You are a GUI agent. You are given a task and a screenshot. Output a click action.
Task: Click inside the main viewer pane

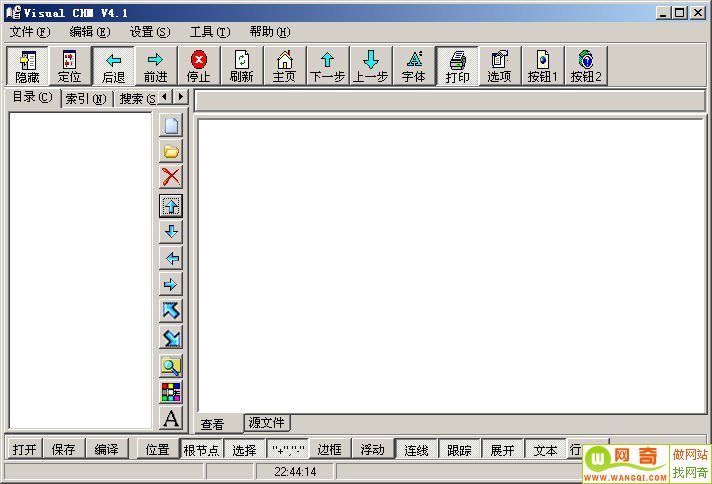(451, 266)
